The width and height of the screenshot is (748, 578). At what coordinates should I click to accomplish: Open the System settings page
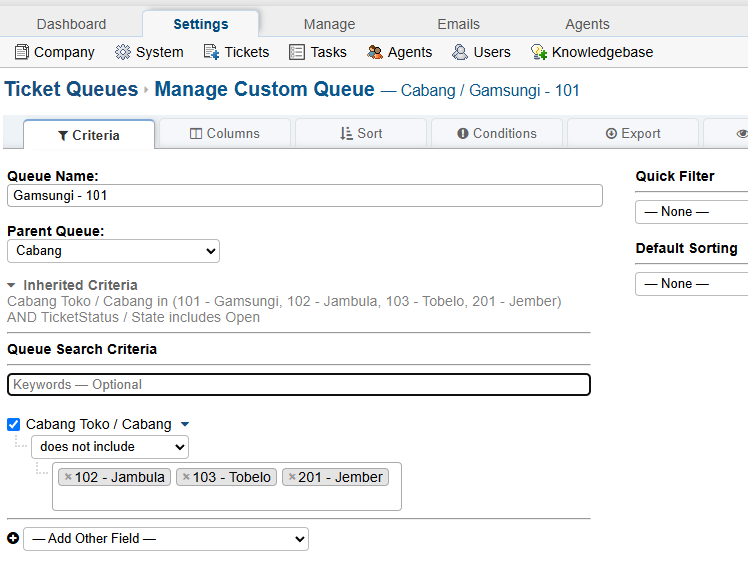[149, 52]
